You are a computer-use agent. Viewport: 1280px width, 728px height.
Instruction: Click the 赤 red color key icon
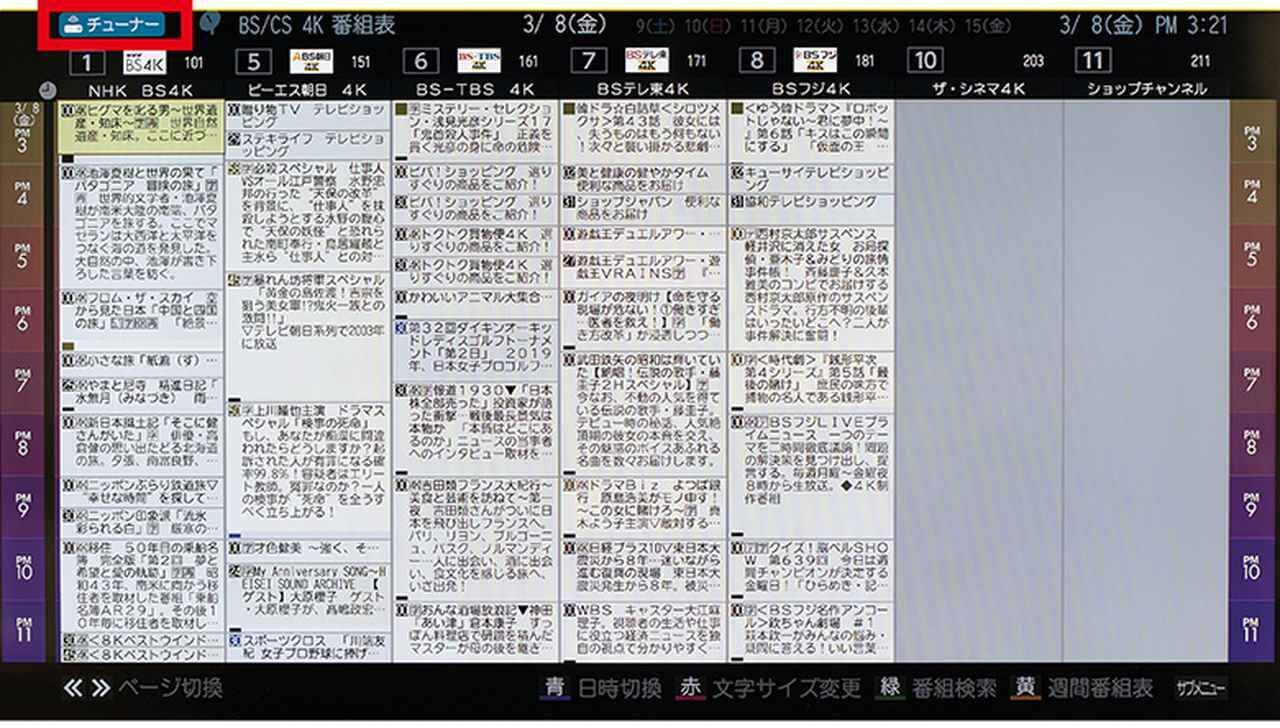tap(691, 688)
